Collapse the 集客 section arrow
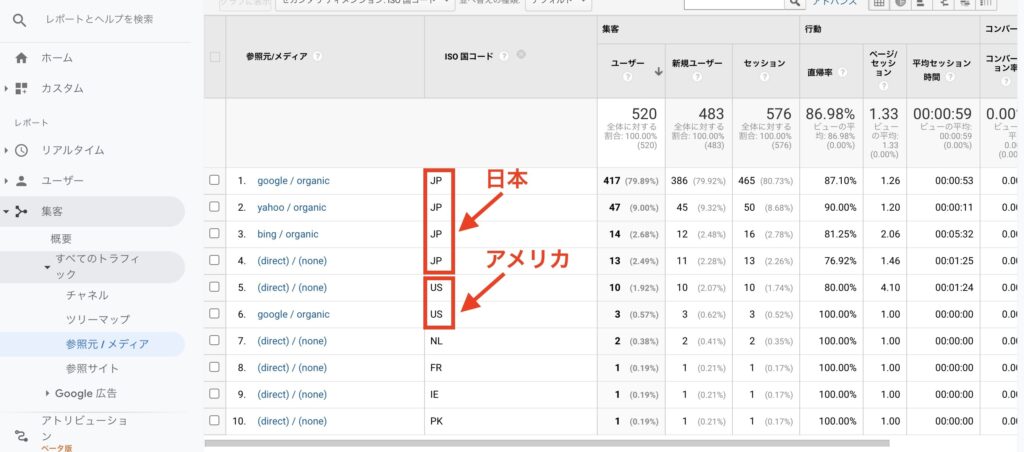The height and width of the screenshot is (452, 1024). pyautogui.click(x=6, y=212)
